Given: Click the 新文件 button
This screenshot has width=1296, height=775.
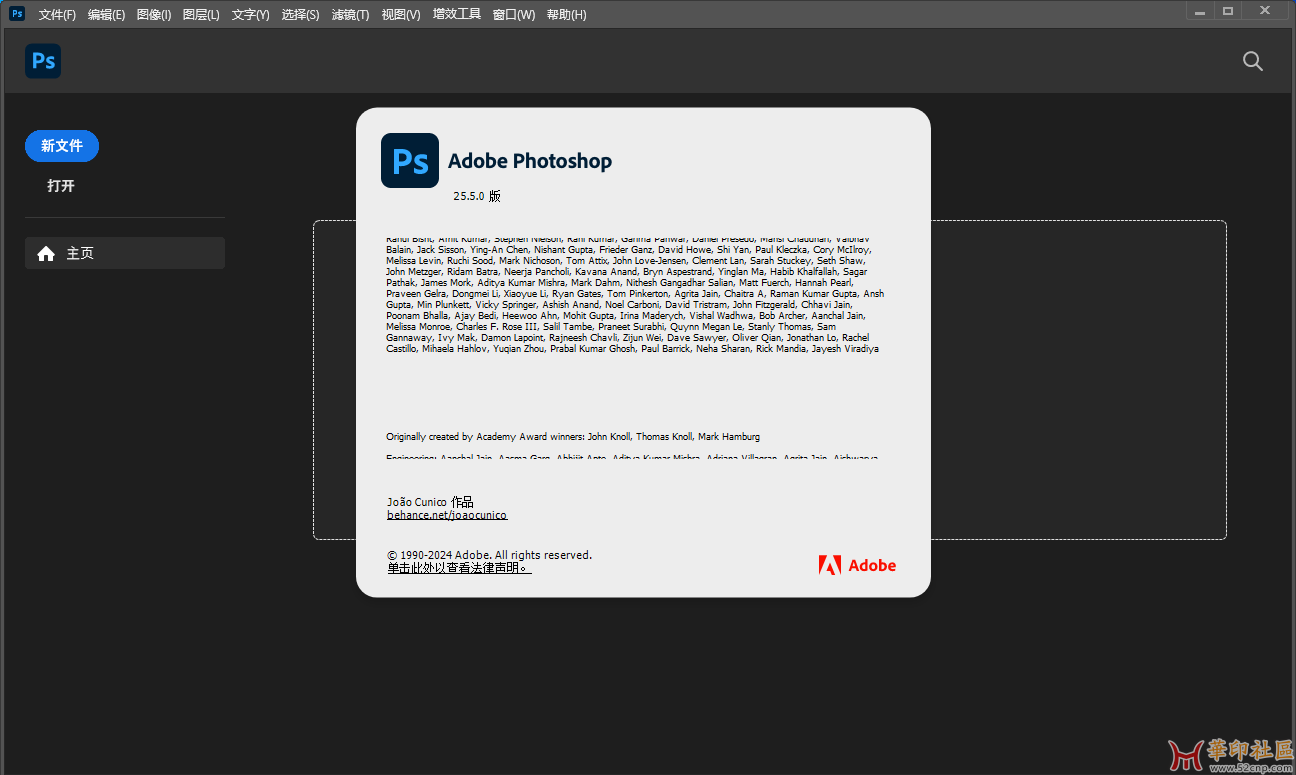Looking at the screenshot, I should [62, 146].
